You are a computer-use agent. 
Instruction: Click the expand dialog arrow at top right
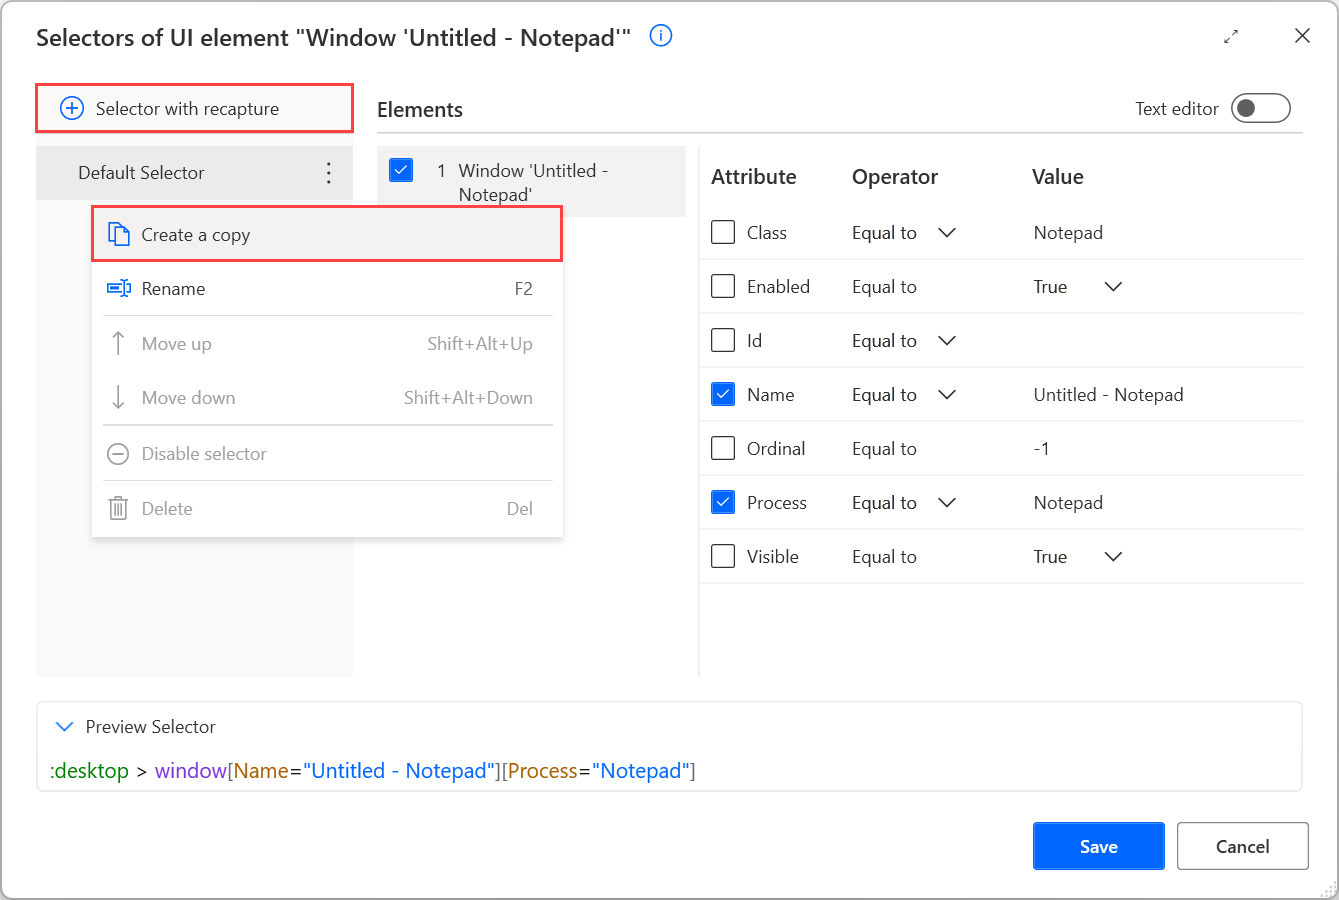point(1232,36)
